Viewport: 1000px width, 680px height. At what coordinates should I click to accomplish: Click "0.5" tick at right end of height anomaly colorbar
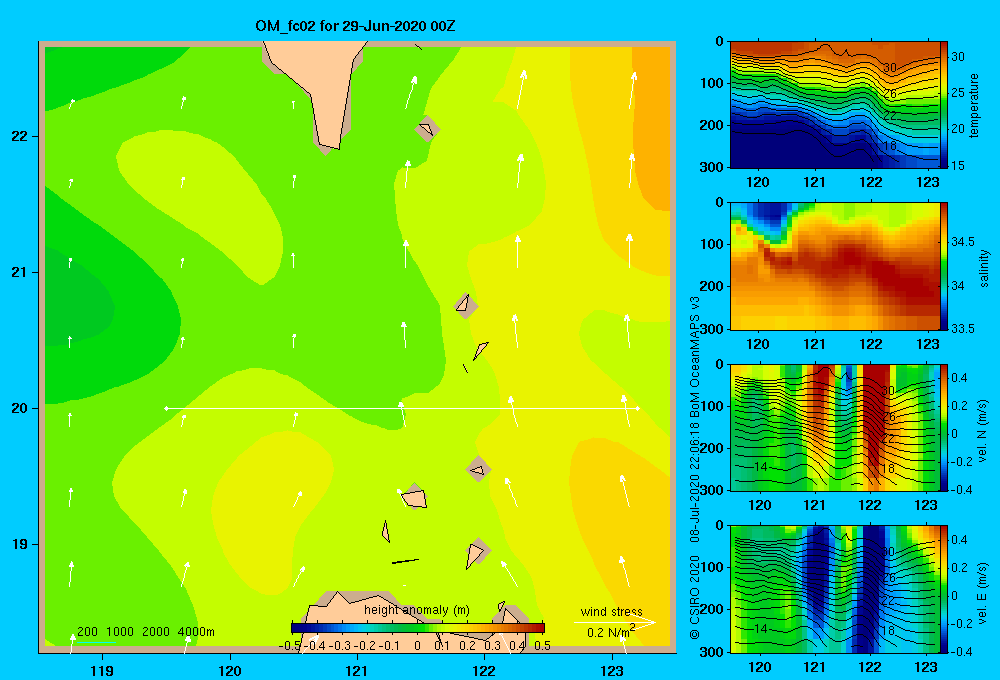pyautogui.click(x=543, y=646)
